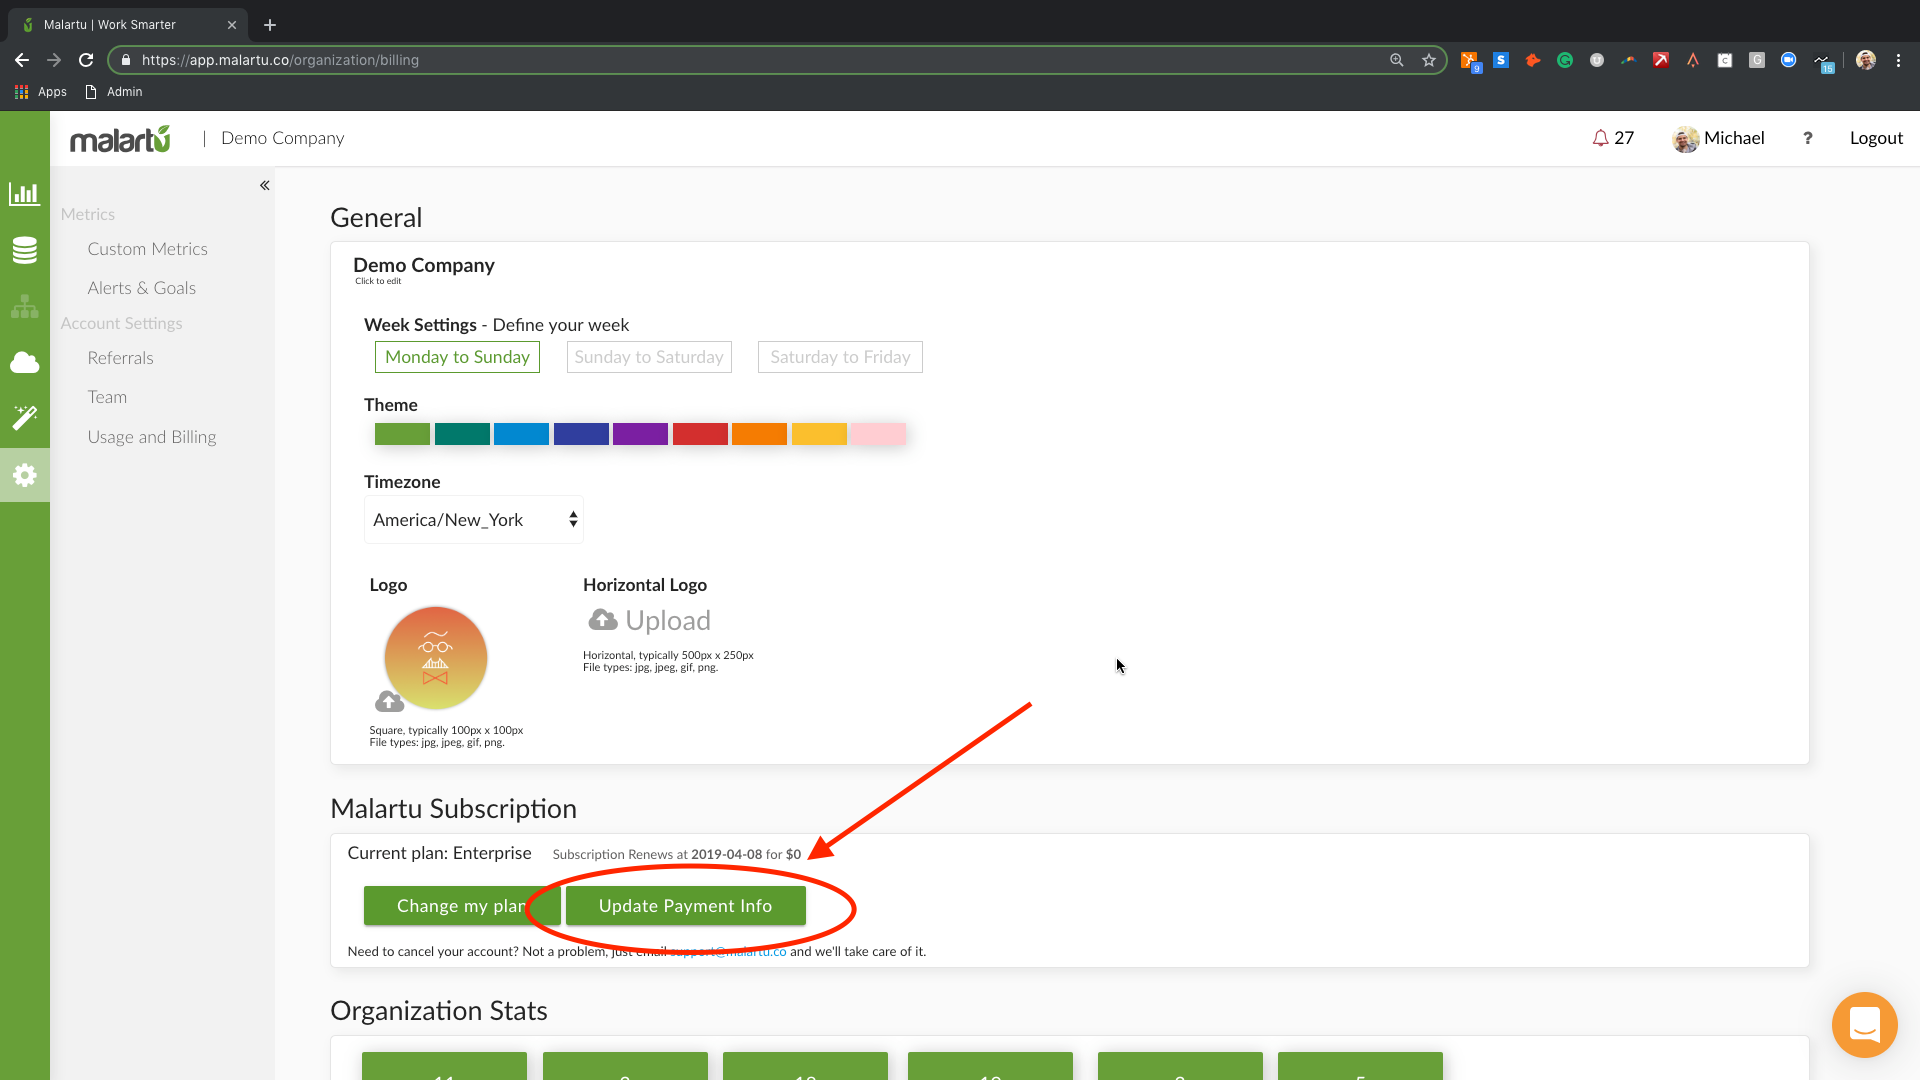Click the browser forward arrow
Screen dimensions: 1920x1080
tap(54, 60)
